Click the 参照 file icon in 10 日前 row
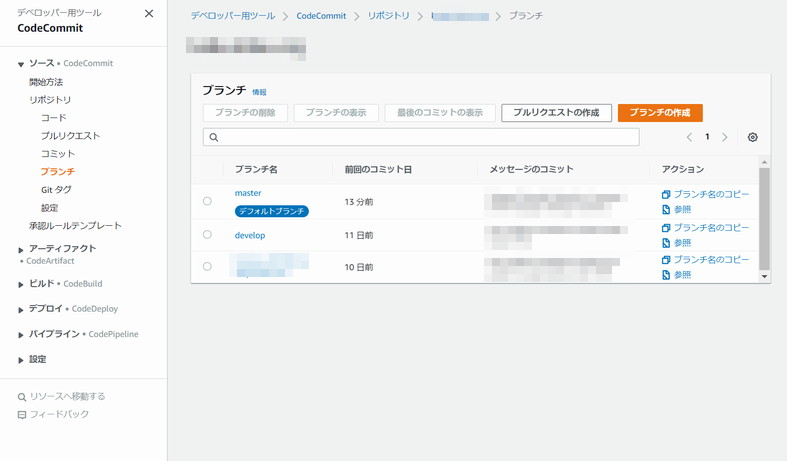This screenshot has width=787, height=461. click(x=666, y=275)
